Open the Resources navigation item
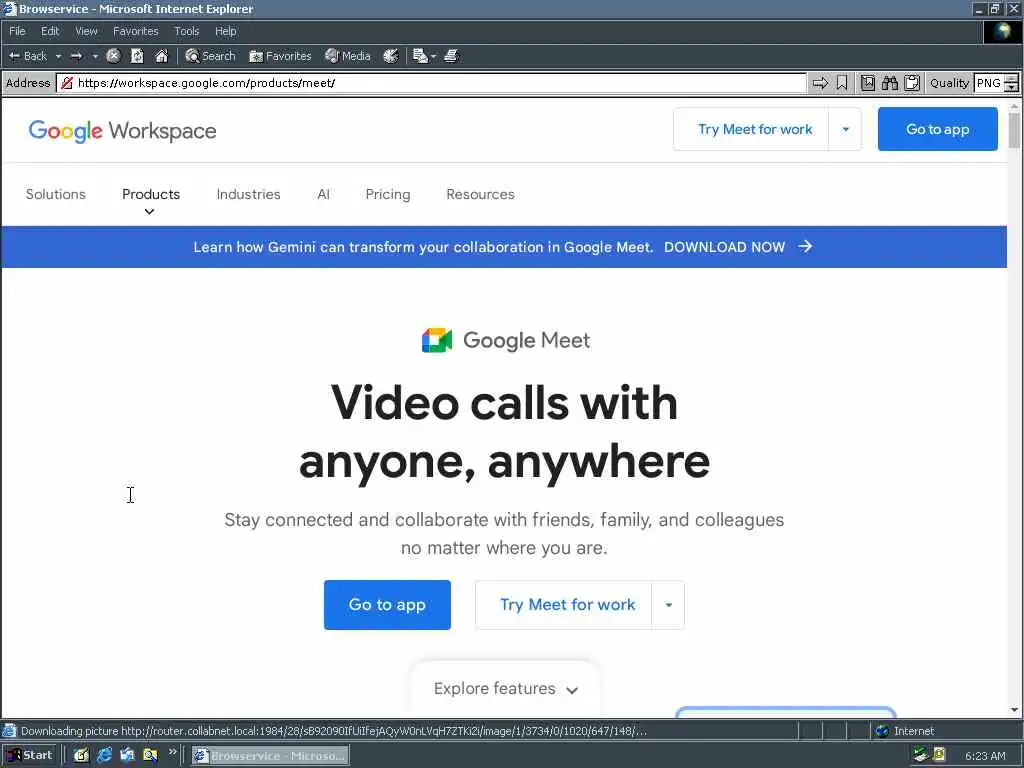 coord(480,194)
